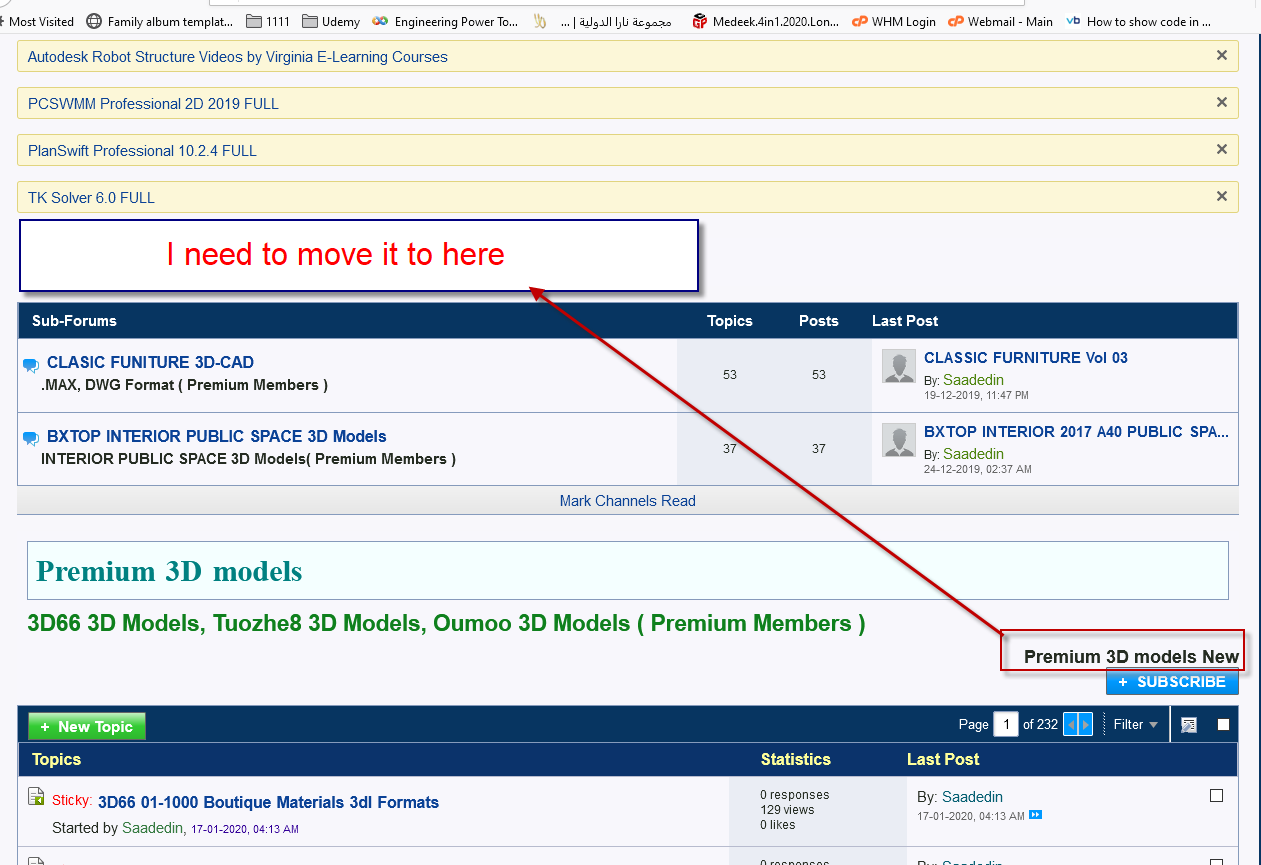Open the Engineering Power Tools bookmark

[446, 21]
